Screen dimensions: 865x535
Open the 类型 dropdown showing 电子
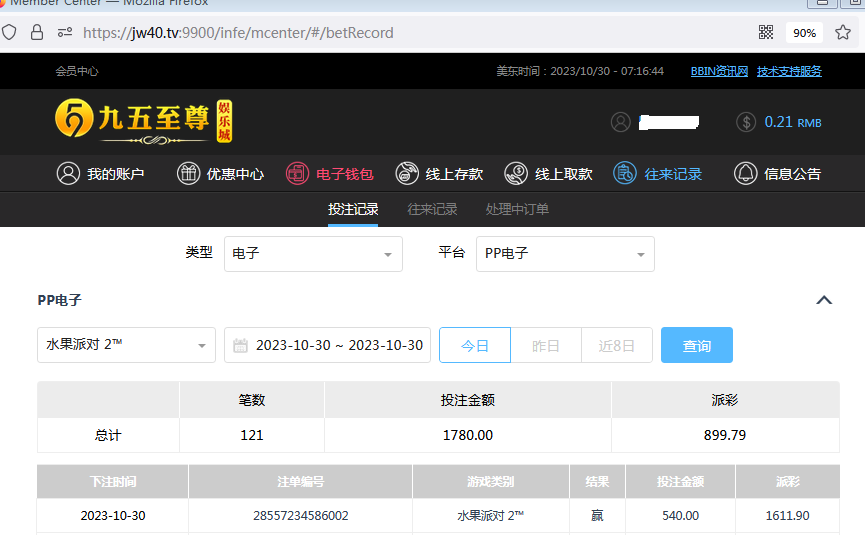tap(313, 254)
